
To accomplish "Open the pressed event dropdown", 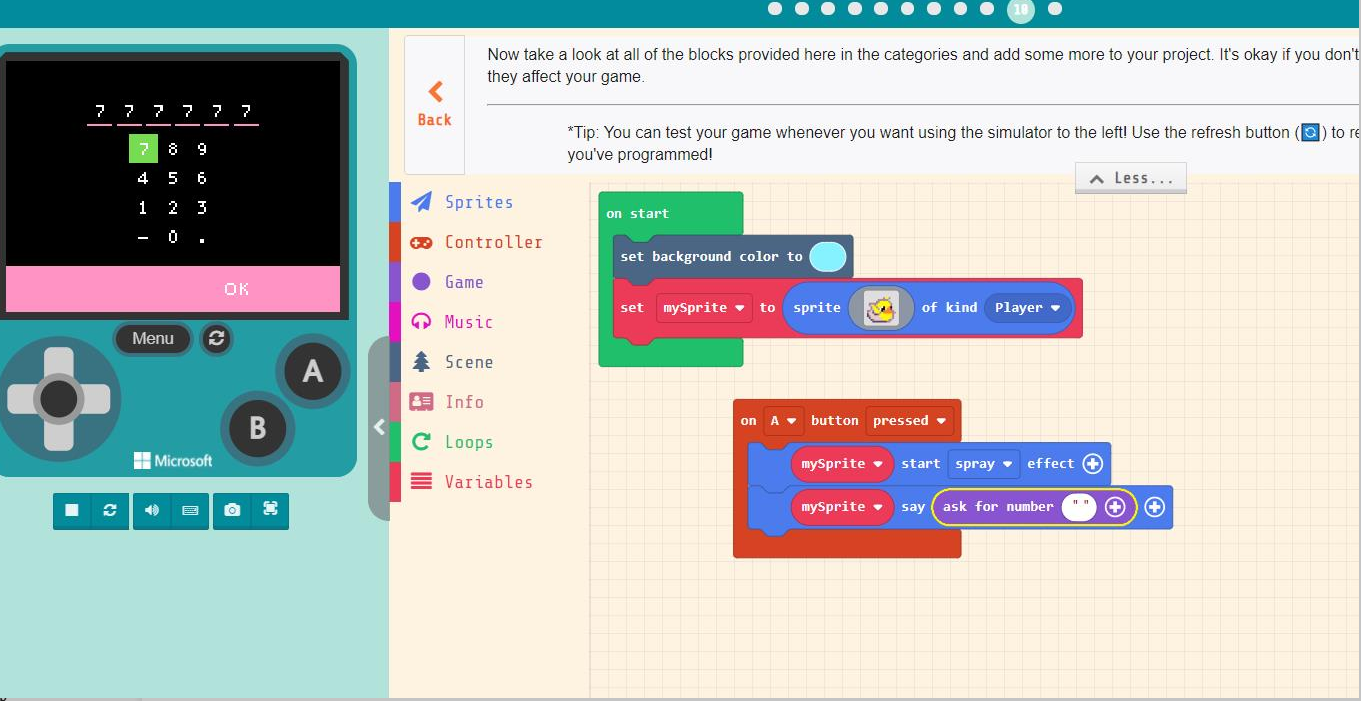I will coord(910,420).
